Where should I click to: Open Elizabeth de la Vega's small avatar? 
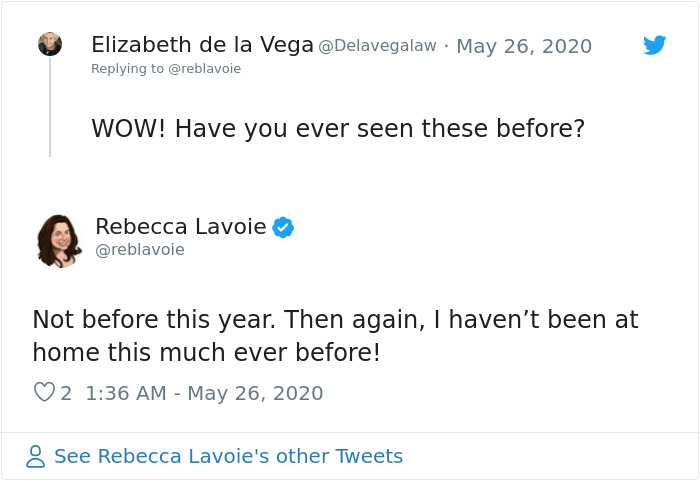50,44
